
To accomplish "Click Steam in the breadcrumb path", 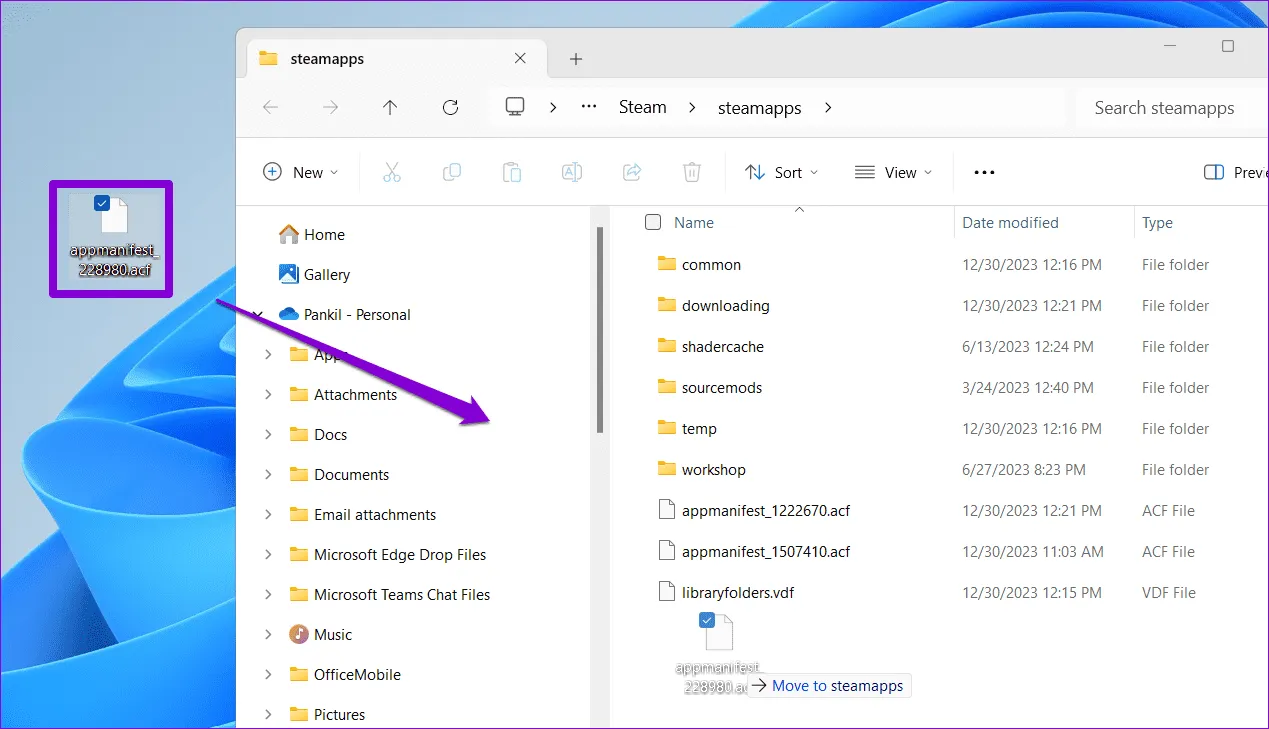I will pos(642,108).
